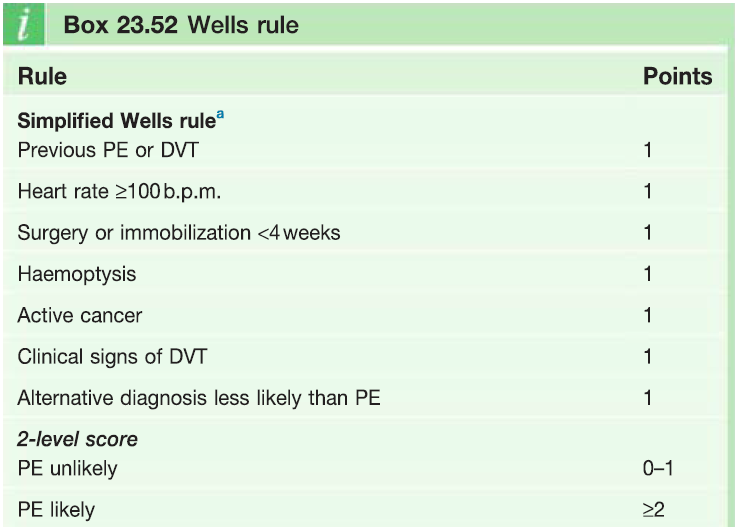Click 'Alternative diagnosis less likely than PE'
735x527 pixels.
tap(199, 398)
